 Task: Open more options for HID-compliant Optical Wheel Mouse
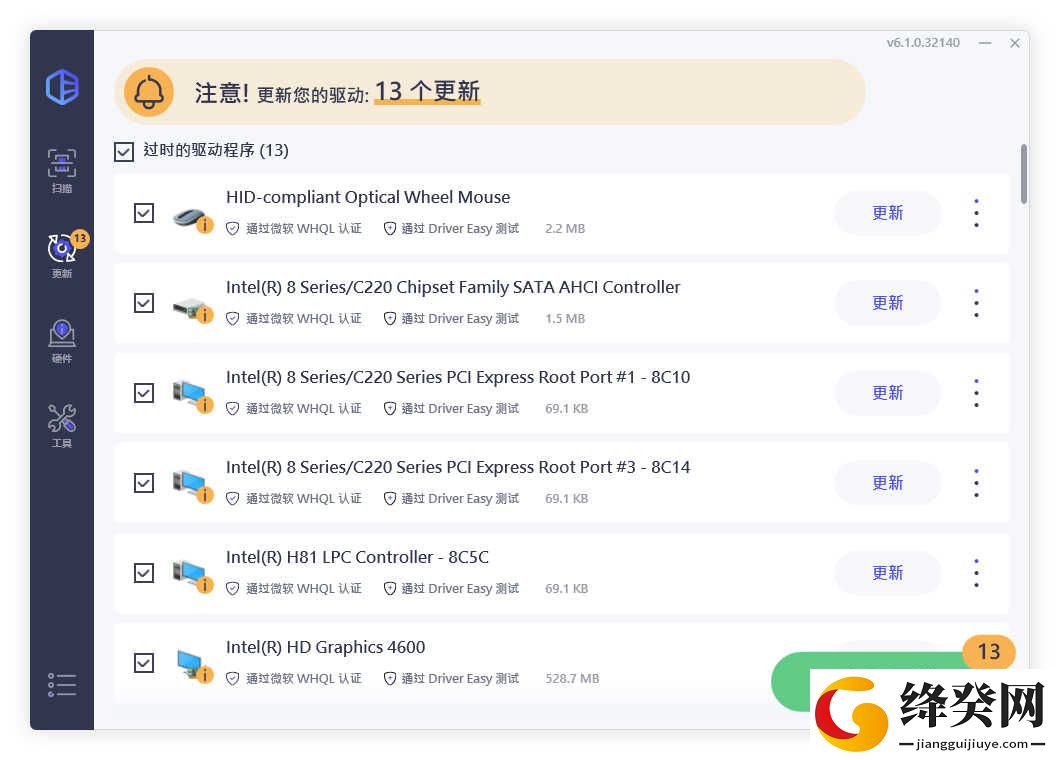coord(976,213)
